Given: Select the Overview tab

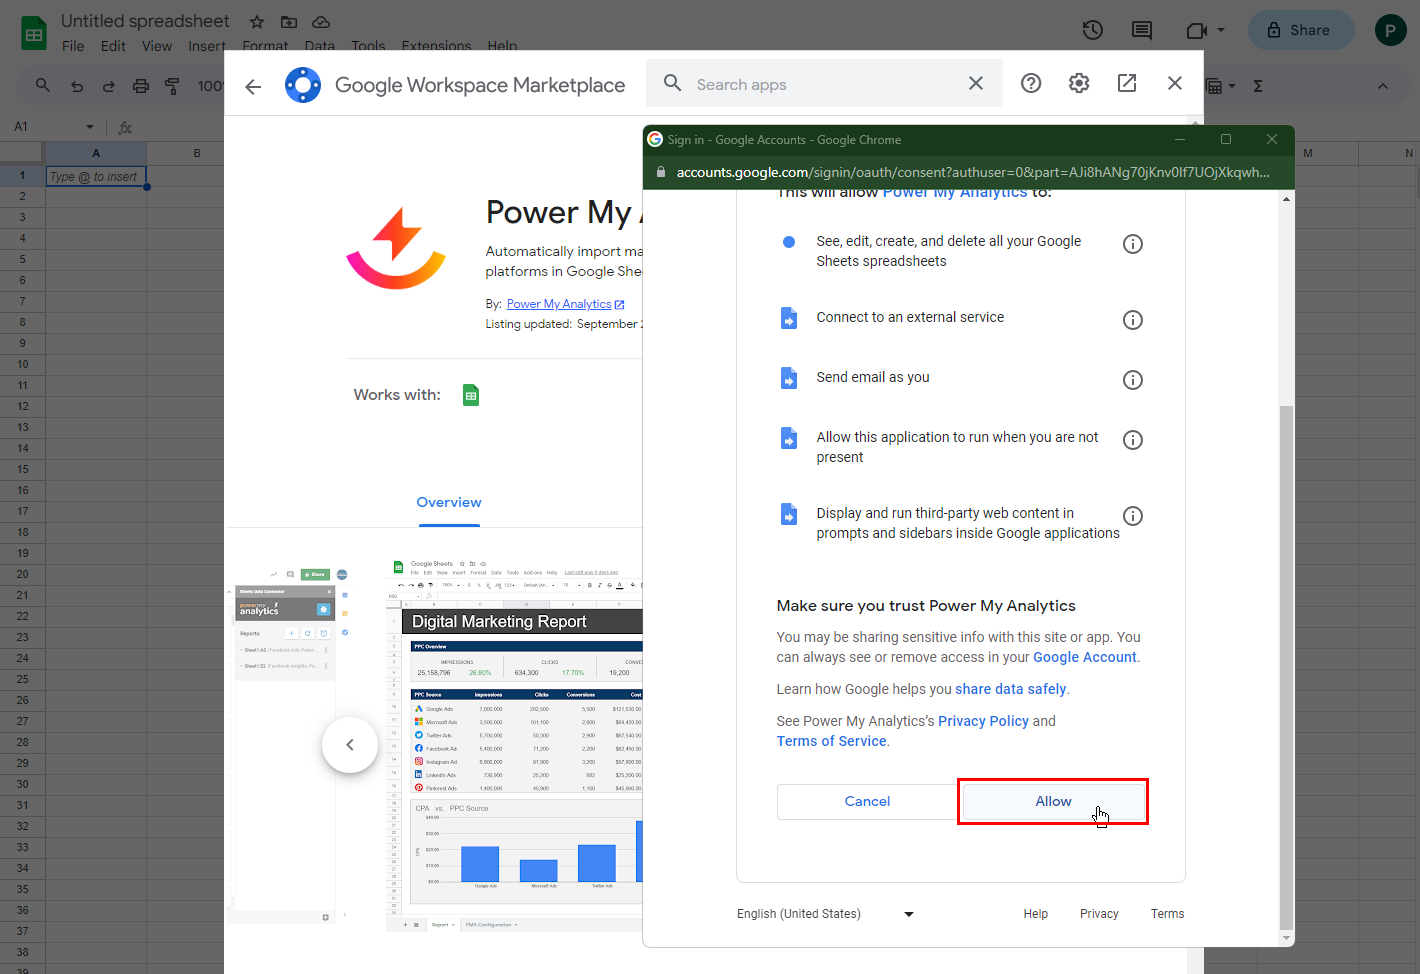Looking at the screenshot, I should pos(449,503).
